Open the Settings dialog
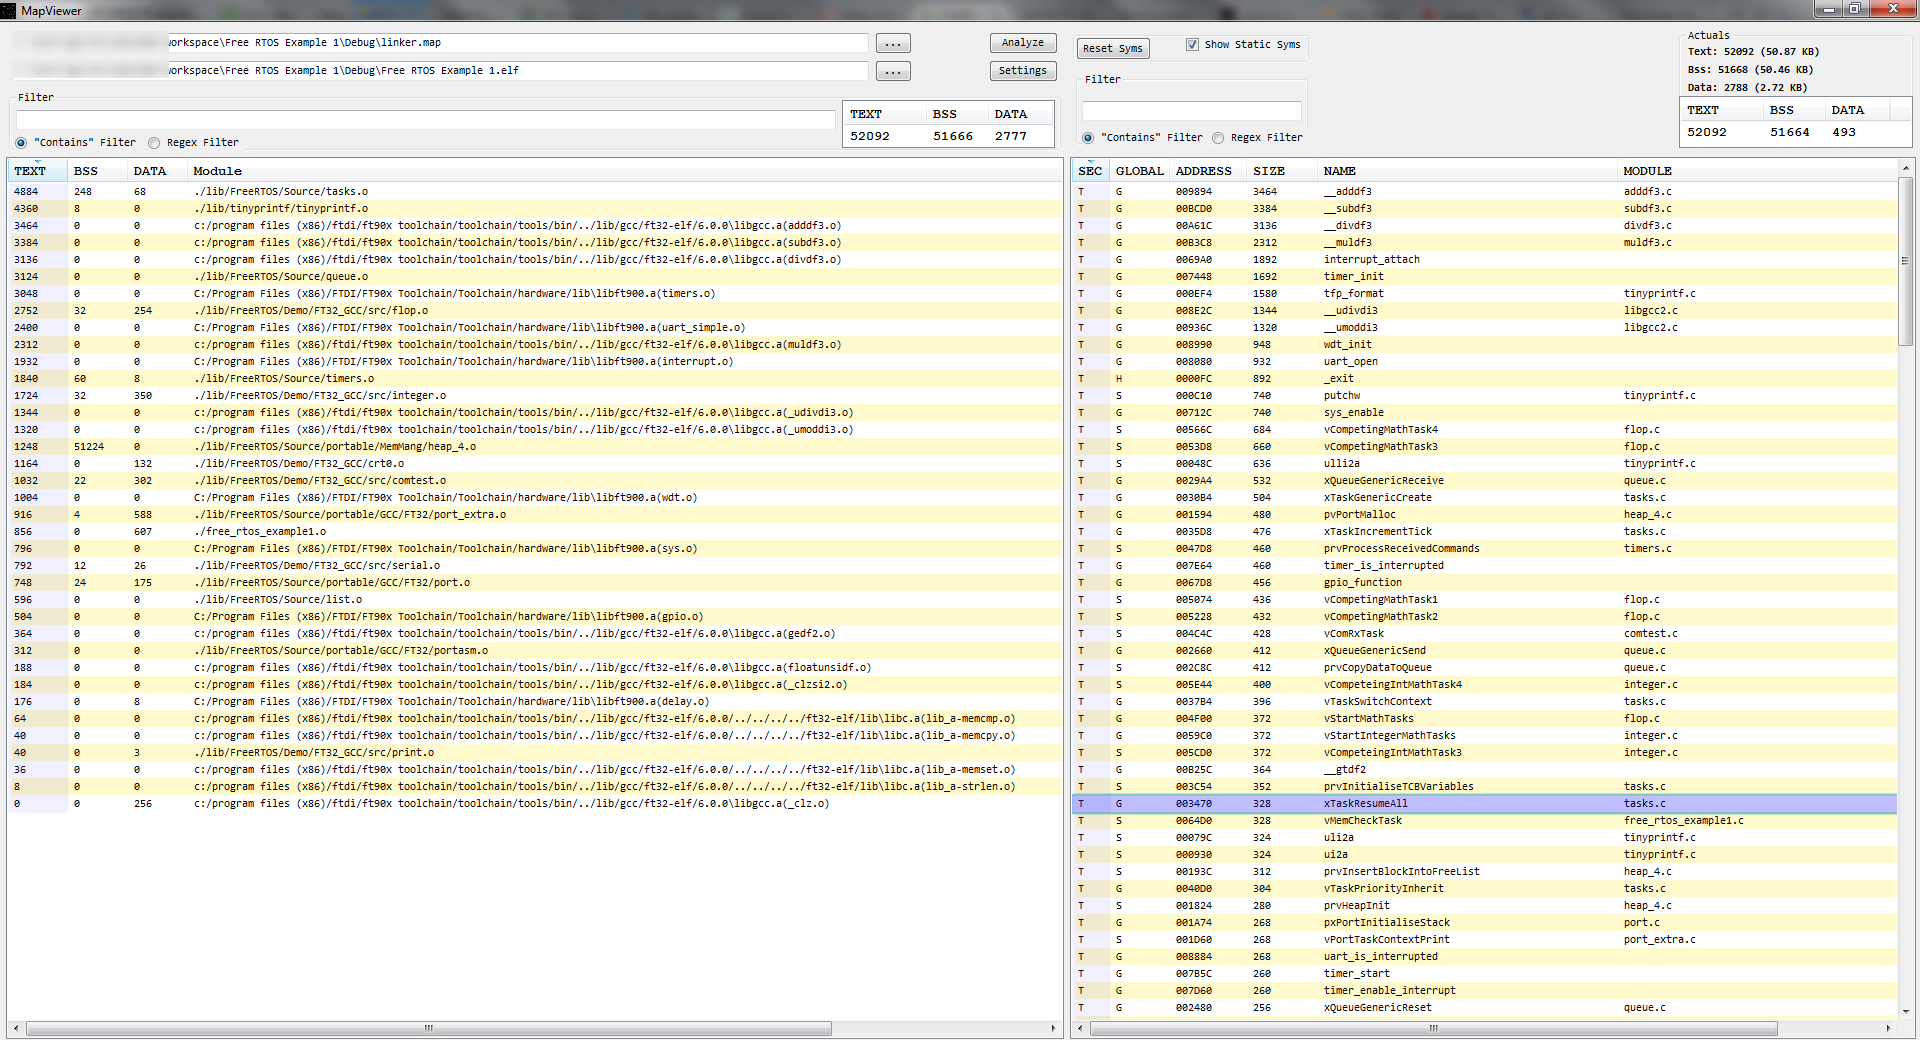 tap(1022, 71)
